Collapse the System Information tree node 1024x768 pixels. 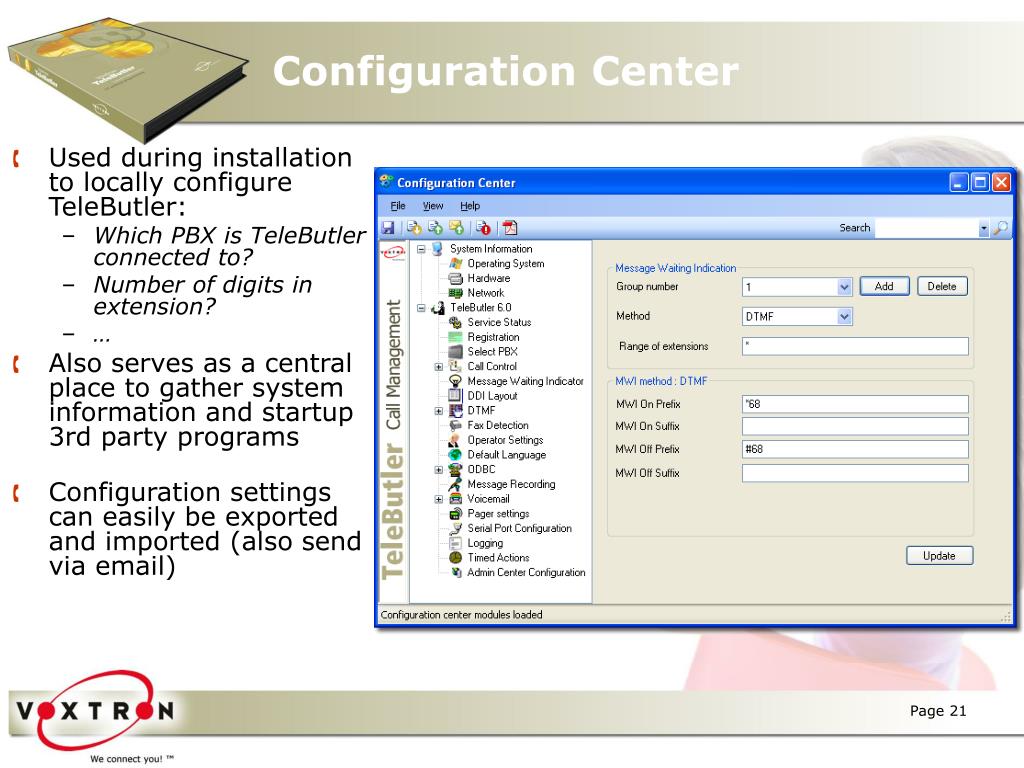[x=421, y=249]
